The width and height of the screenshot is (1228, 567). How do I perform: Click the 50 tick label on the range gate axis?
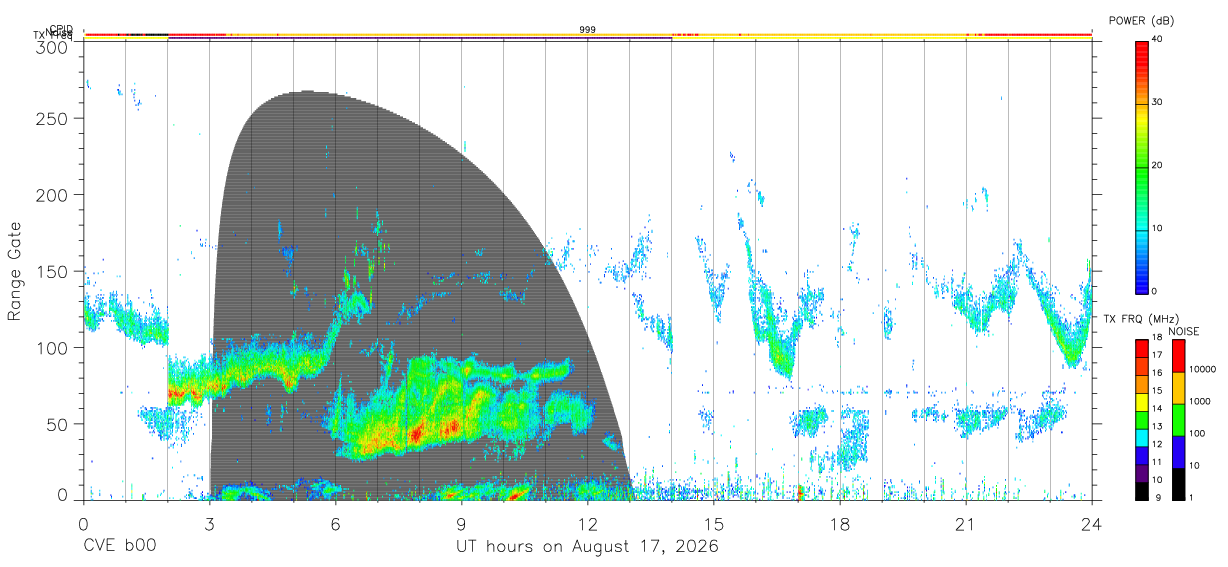(x=58, y=423)
